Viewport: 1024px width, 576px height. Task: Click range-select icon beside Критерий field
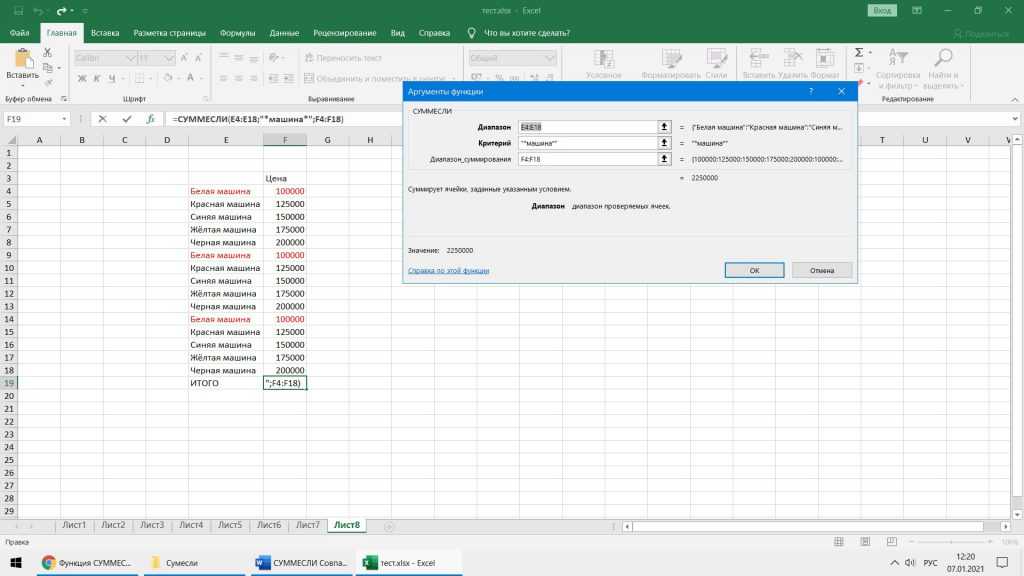coord(664,142)
